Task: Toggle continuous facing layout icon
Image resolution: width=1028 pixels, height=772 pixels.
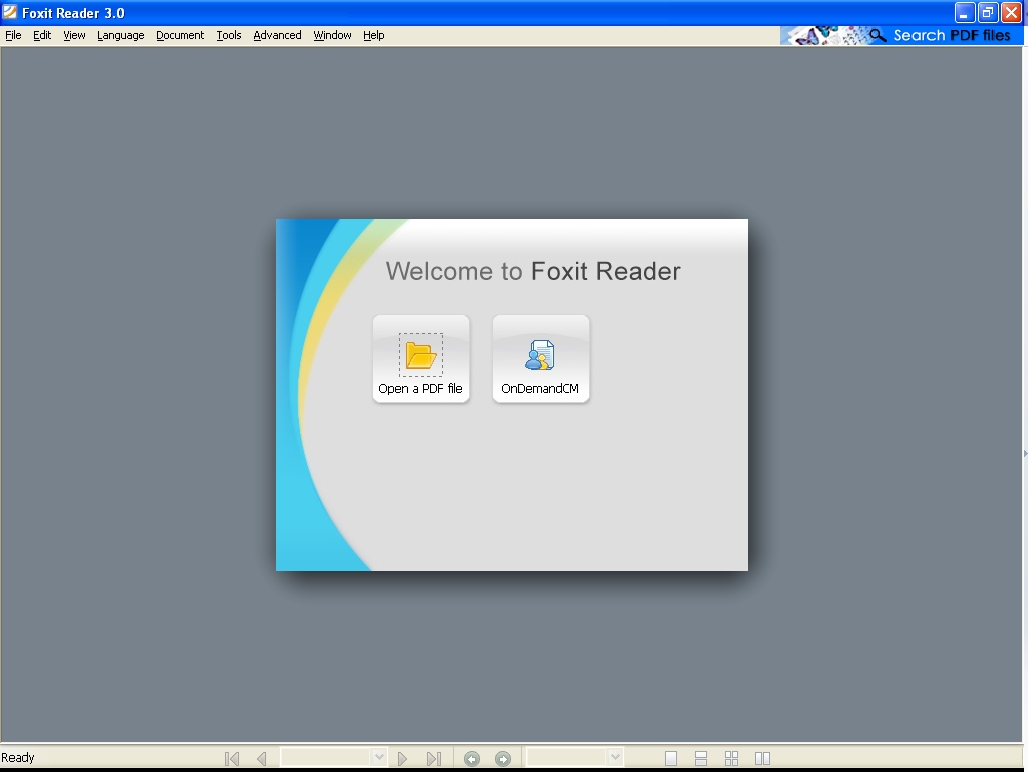Action: click(732, 759)
